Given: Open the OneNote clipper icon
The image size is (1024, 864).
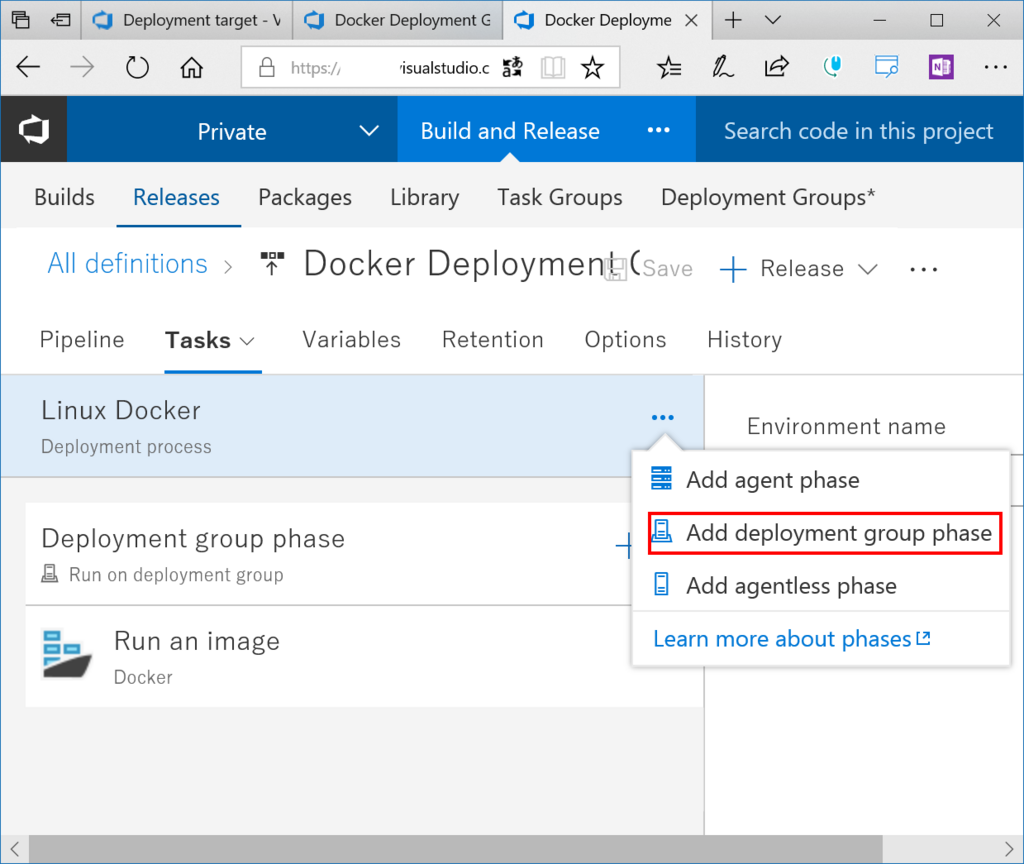Looking at the screenshot, I should click(940, 67).
